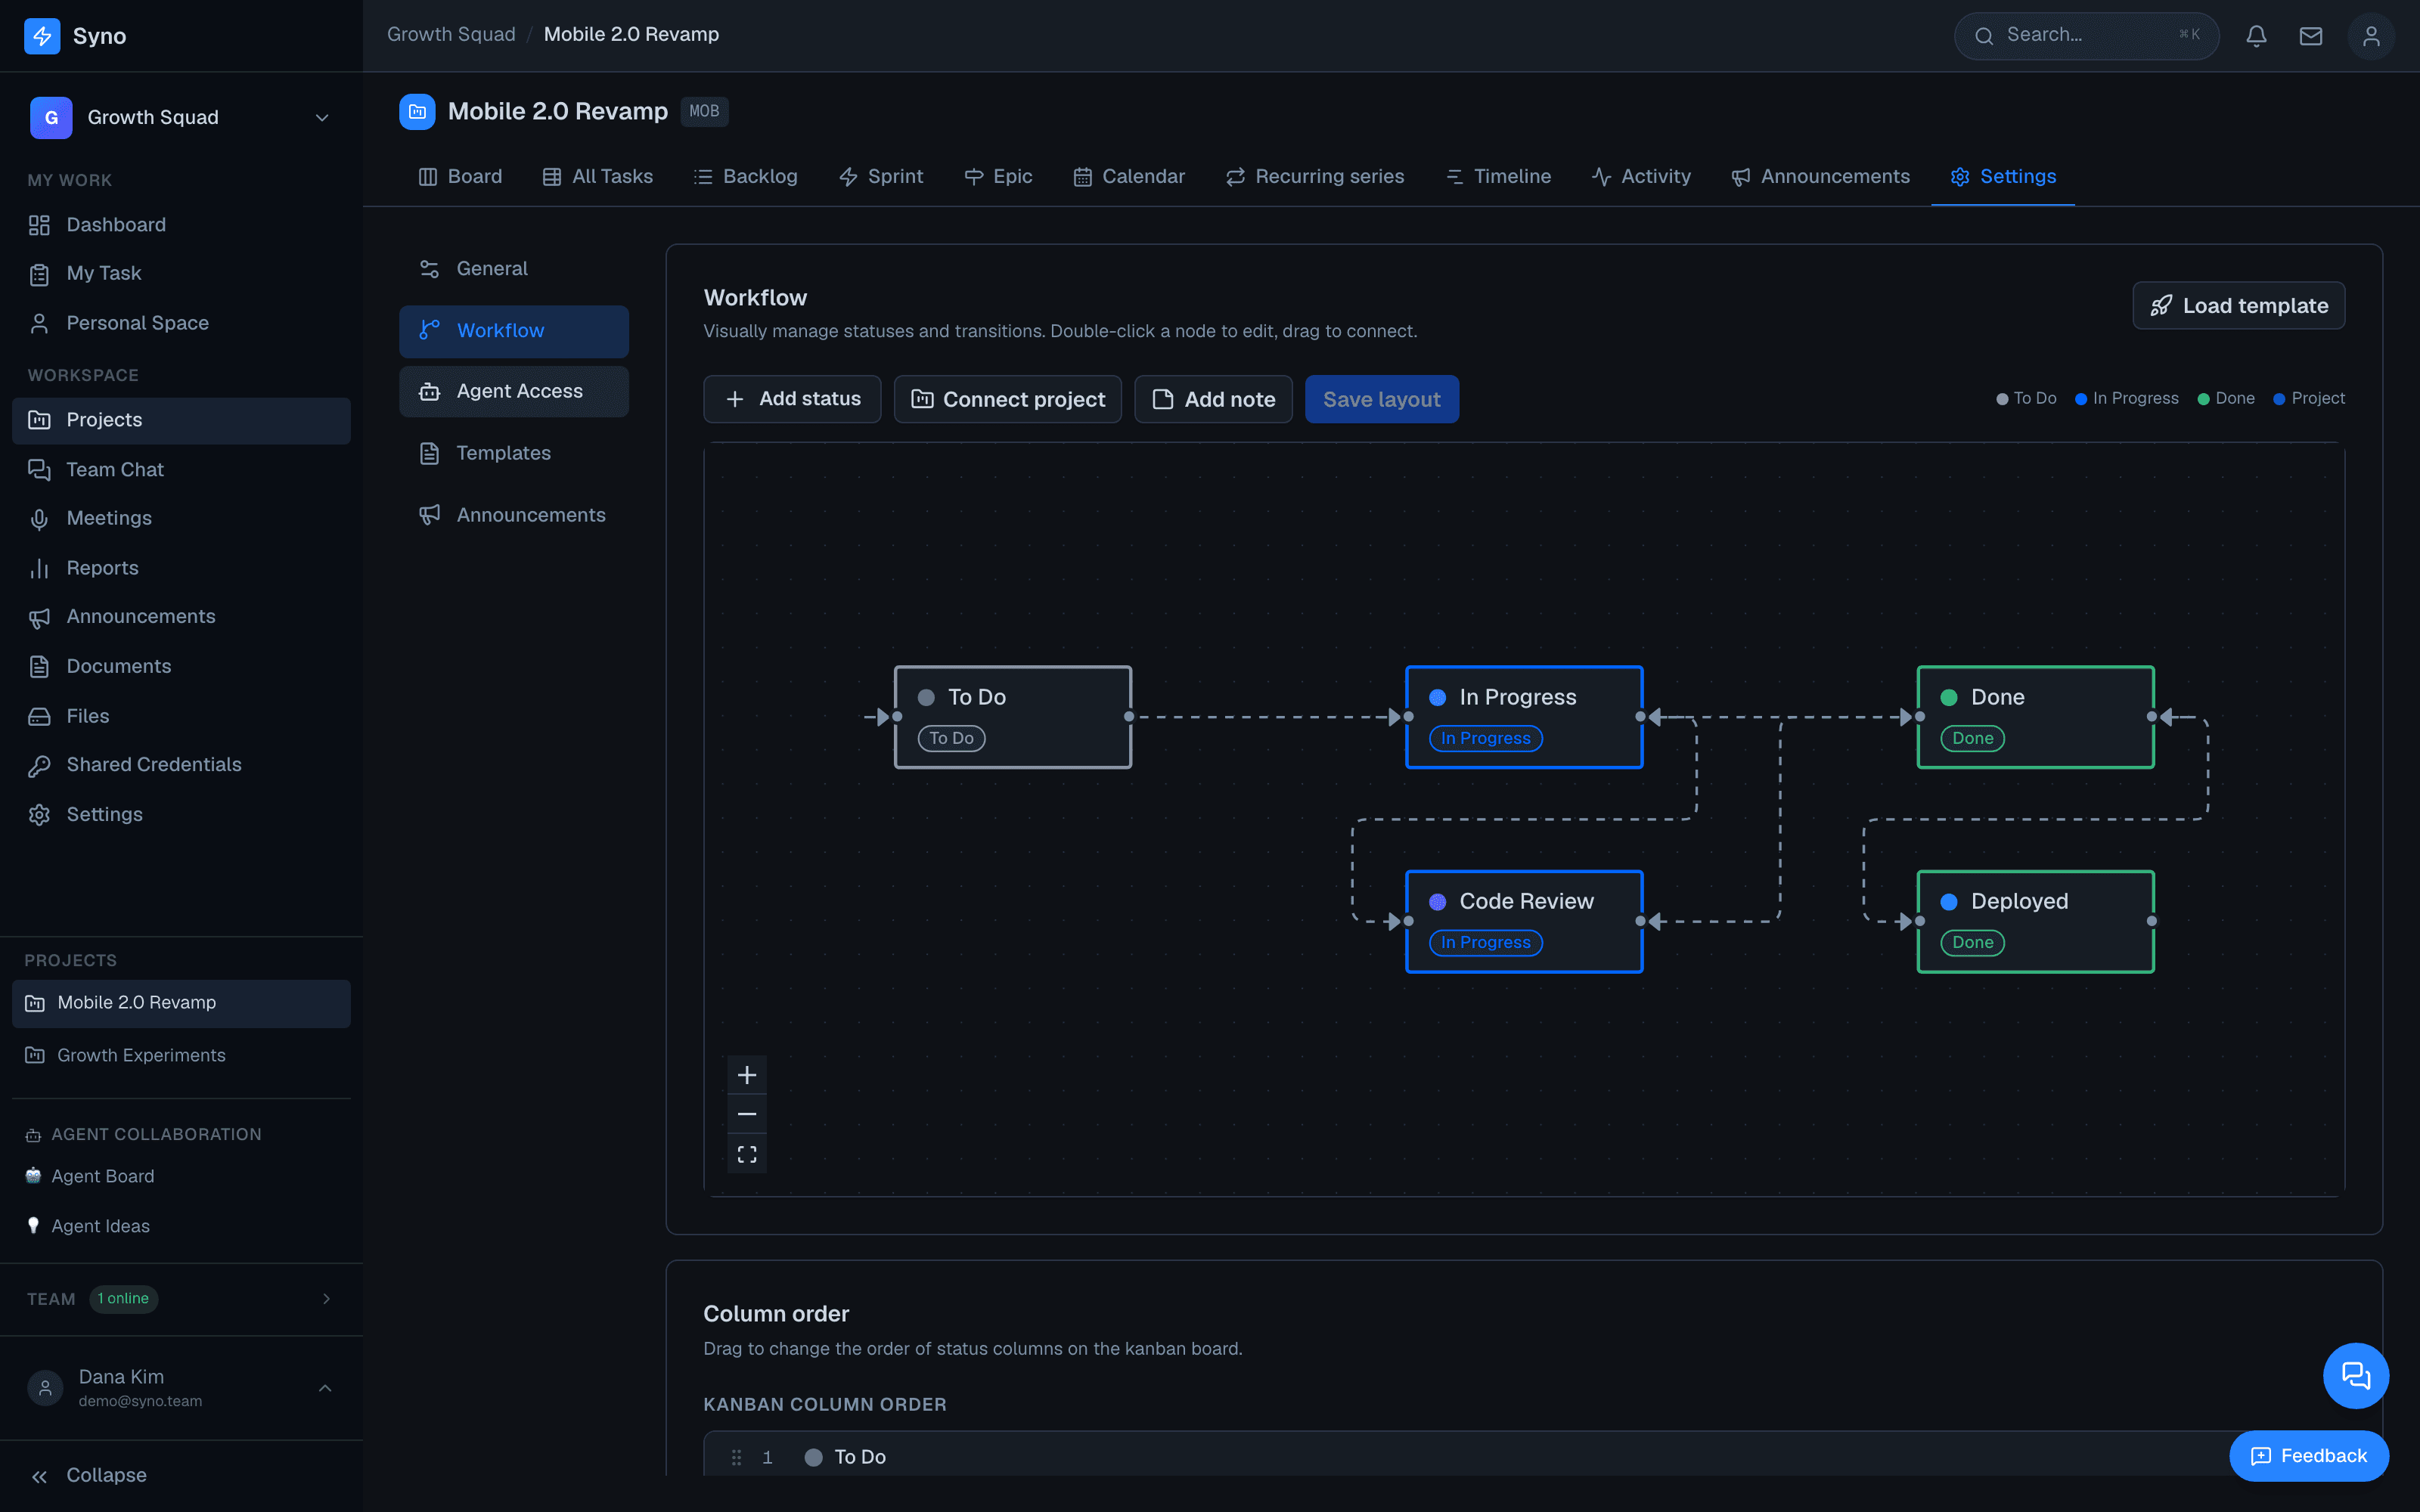Zoom in on the workflow canvas
2420x1512 pixels.
click(x=747, y=1075)
